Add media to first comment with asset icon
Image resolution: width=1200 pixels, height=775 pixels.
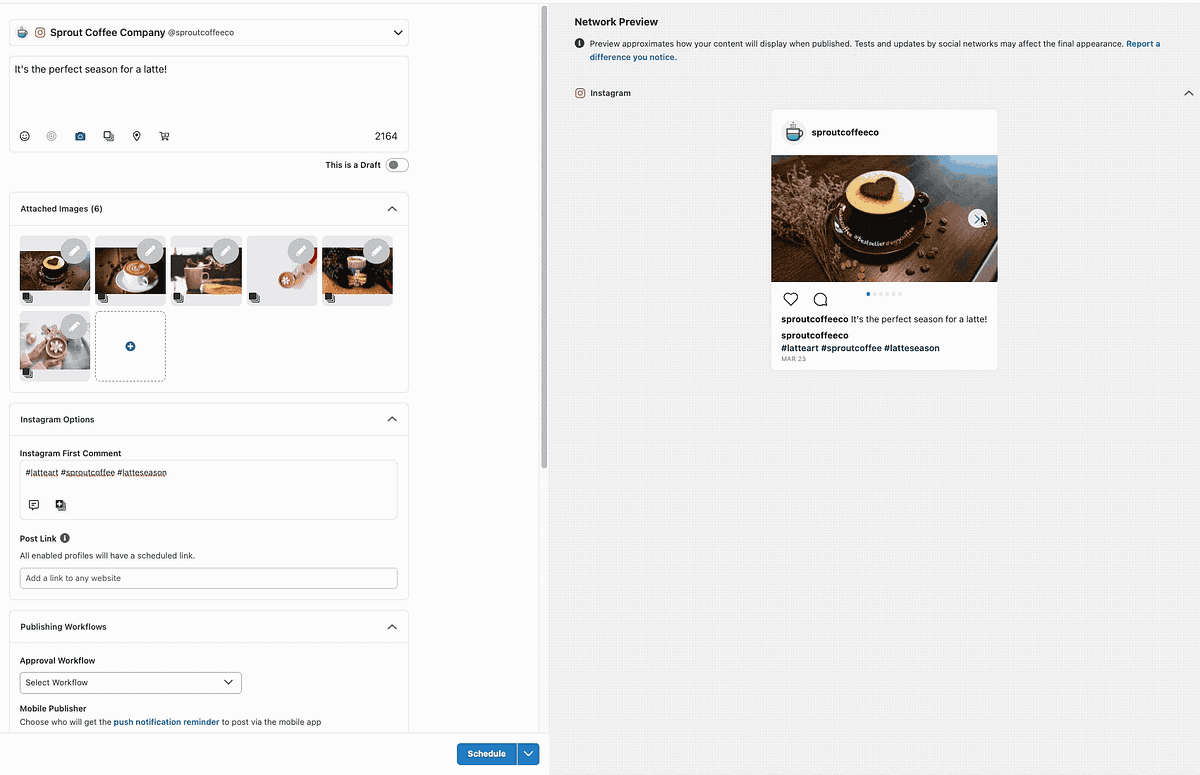[60, 505]
